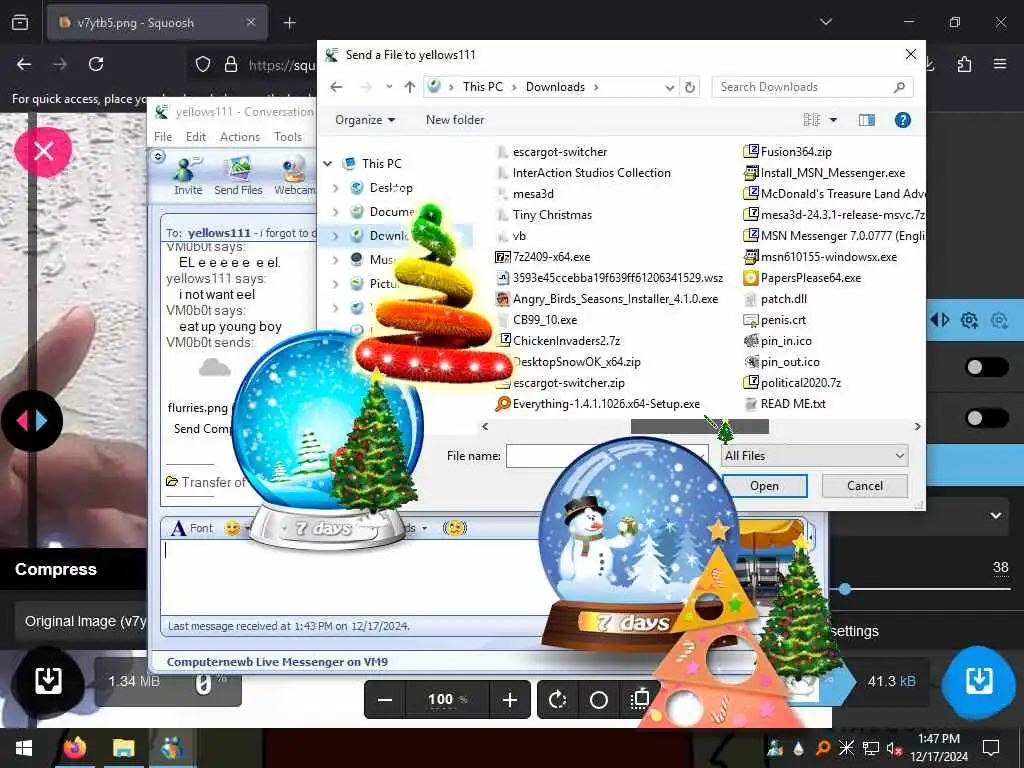This screenshot has width=1024, height=768.
Task: Click Send Files icon in the conversation toolbar
Action: click(x=238, y=175)
